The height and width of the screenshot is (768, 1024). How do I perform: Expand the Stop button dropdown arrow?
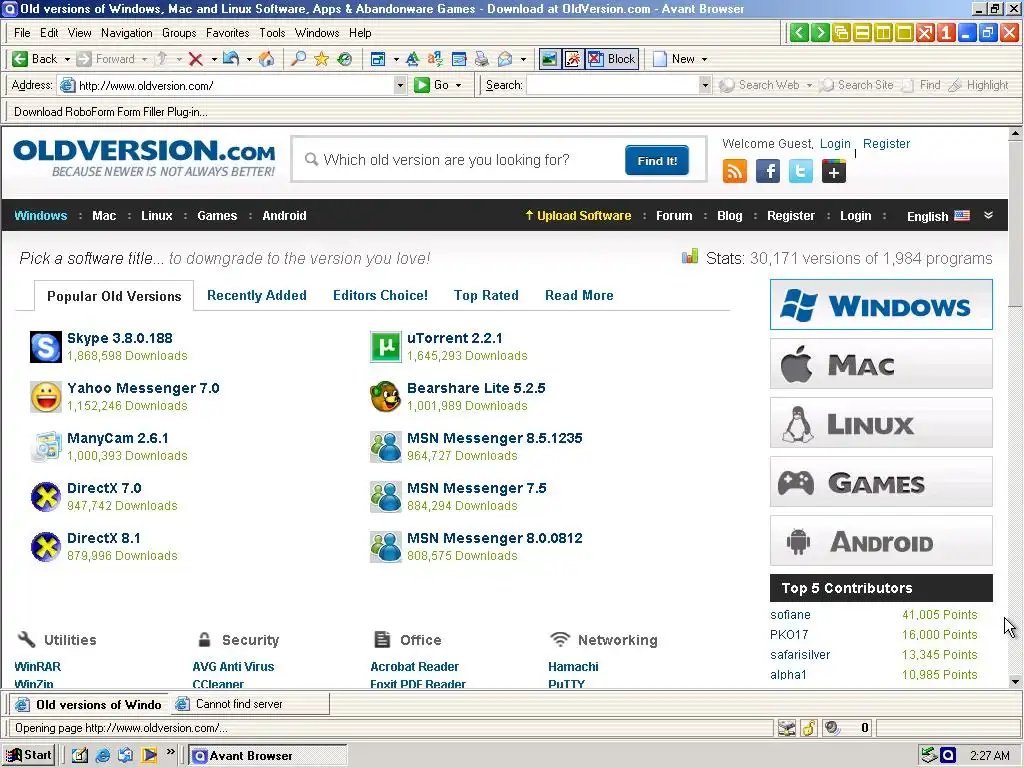[x=214, y=59]
